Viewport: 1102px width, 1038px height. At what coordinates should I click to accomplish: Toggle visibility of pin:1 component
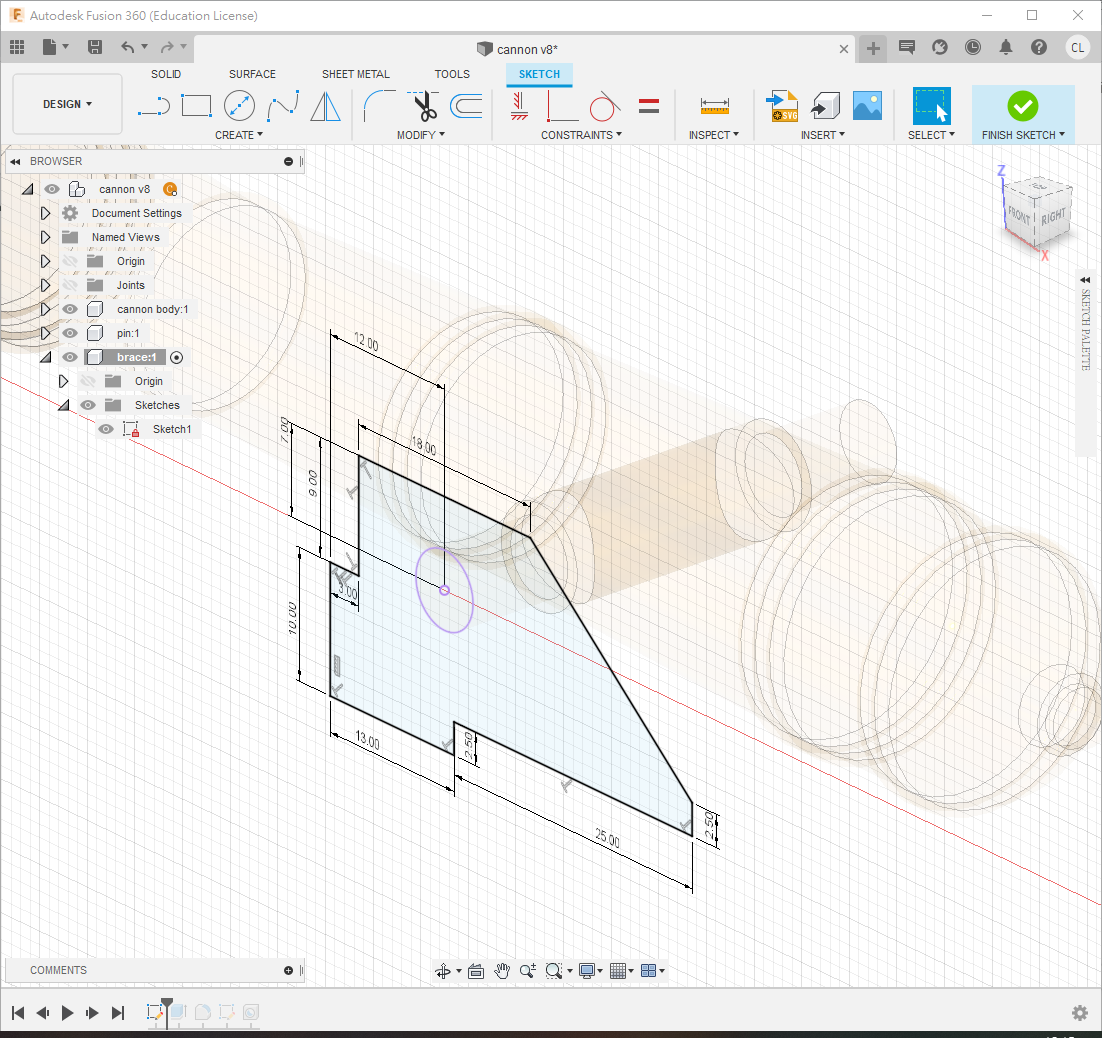(70, 333)
